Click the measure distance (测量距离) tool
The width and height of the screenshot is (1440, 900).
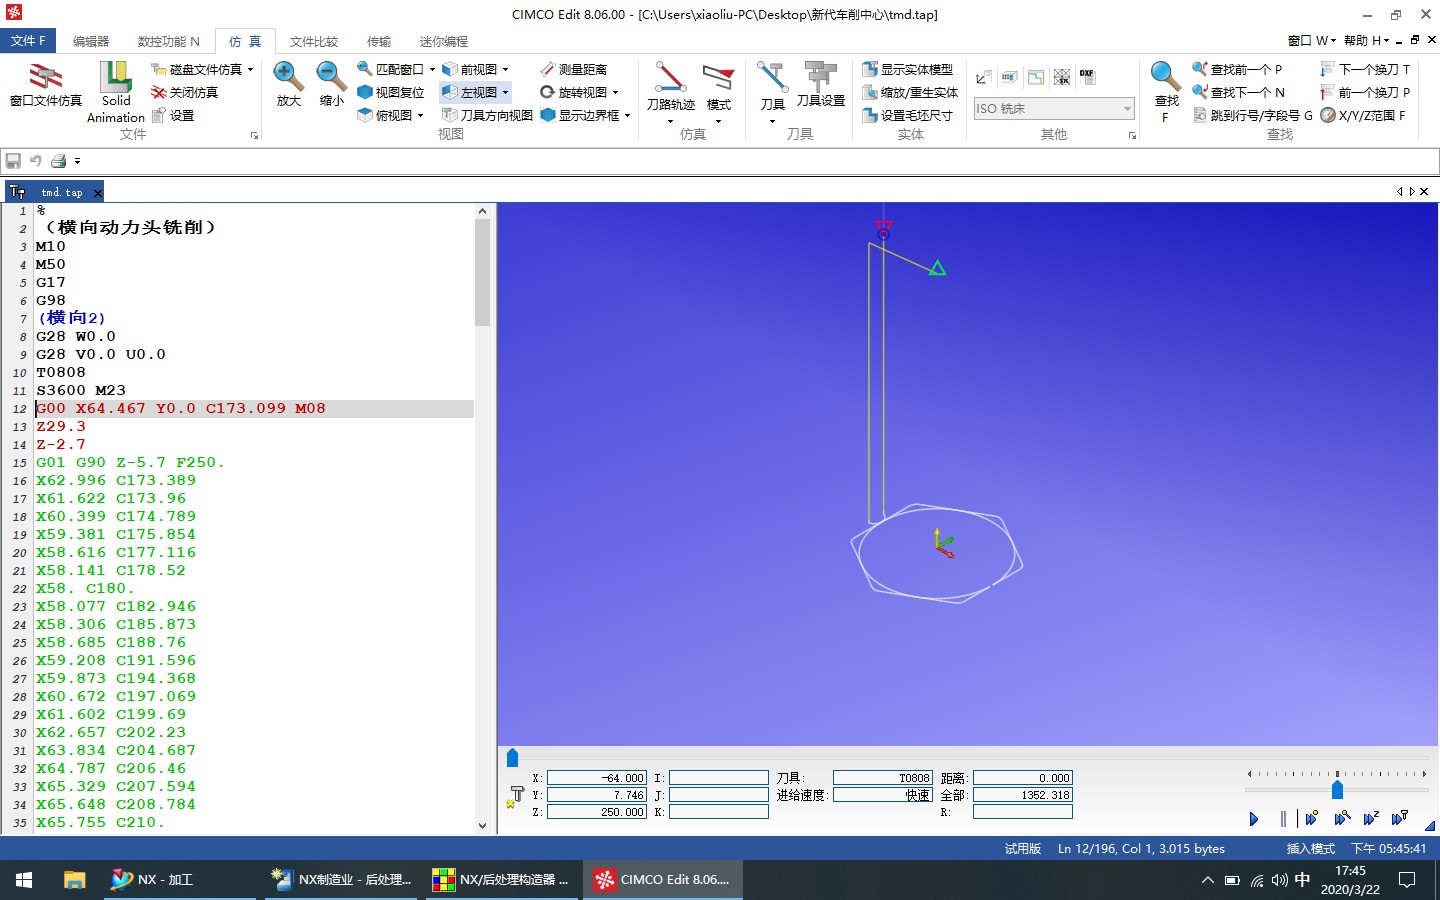574,69
